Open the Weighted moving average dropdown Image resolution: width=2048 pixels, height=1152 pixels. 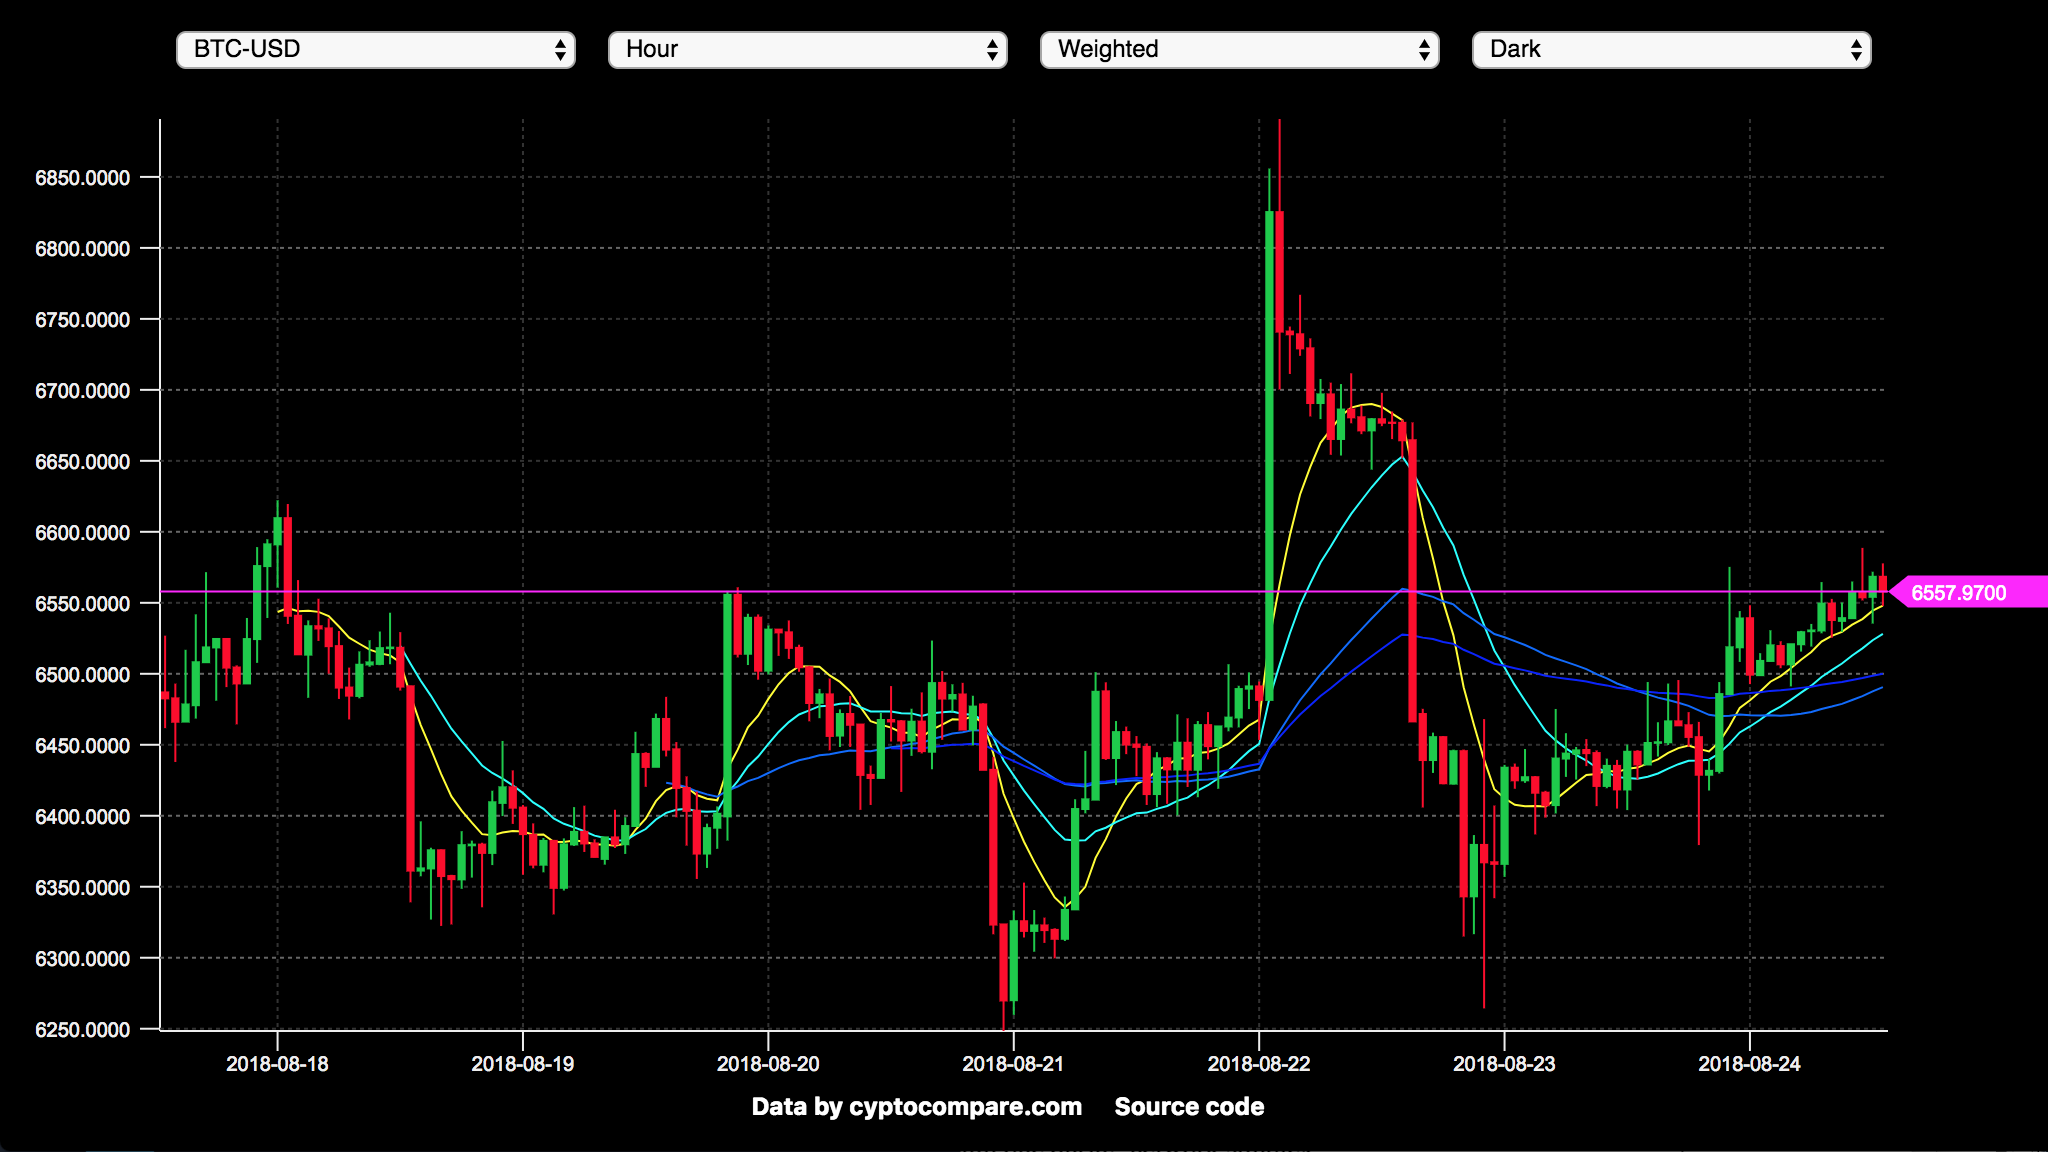[x=1239, y=49]
